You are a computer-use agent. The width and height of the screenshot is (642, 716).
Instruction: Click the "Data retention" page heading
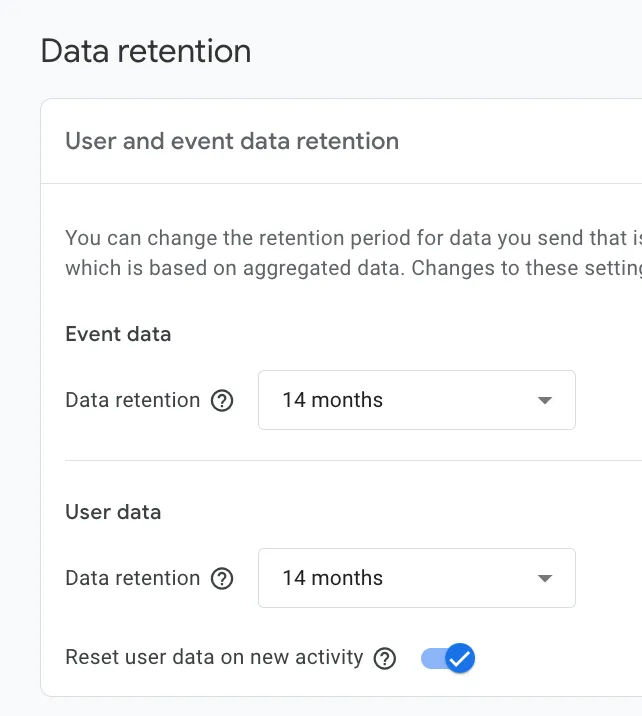pos(146,51)
